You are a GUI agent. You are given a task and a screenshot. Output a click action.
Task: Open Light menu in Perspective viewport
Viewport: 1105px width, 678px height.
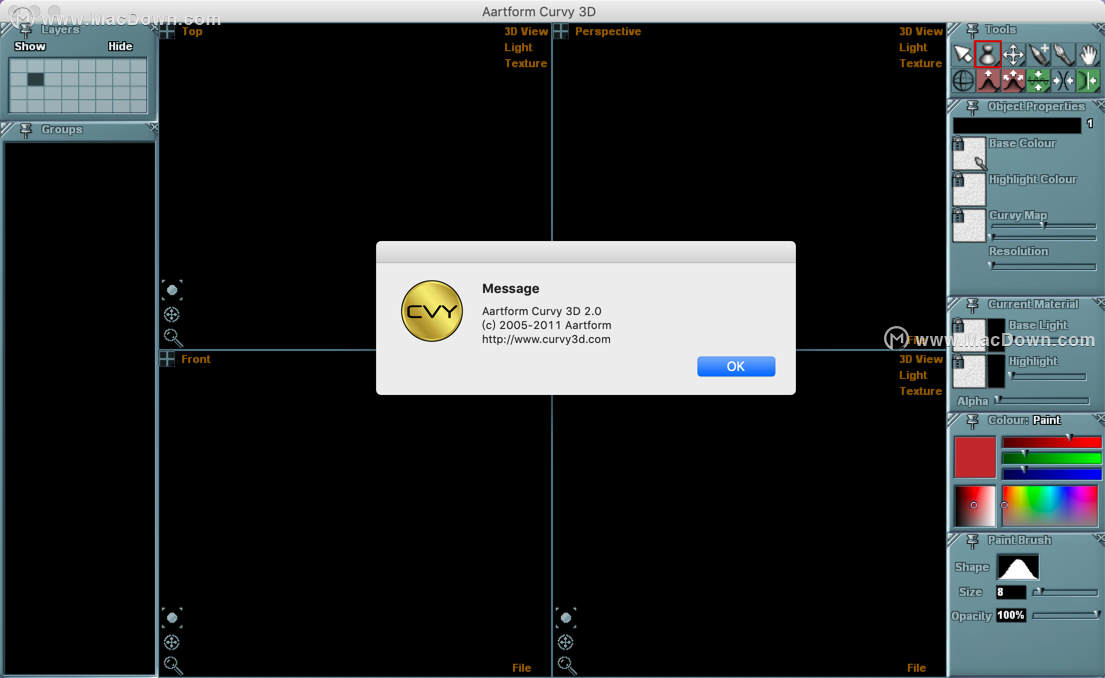pos(913,47)
